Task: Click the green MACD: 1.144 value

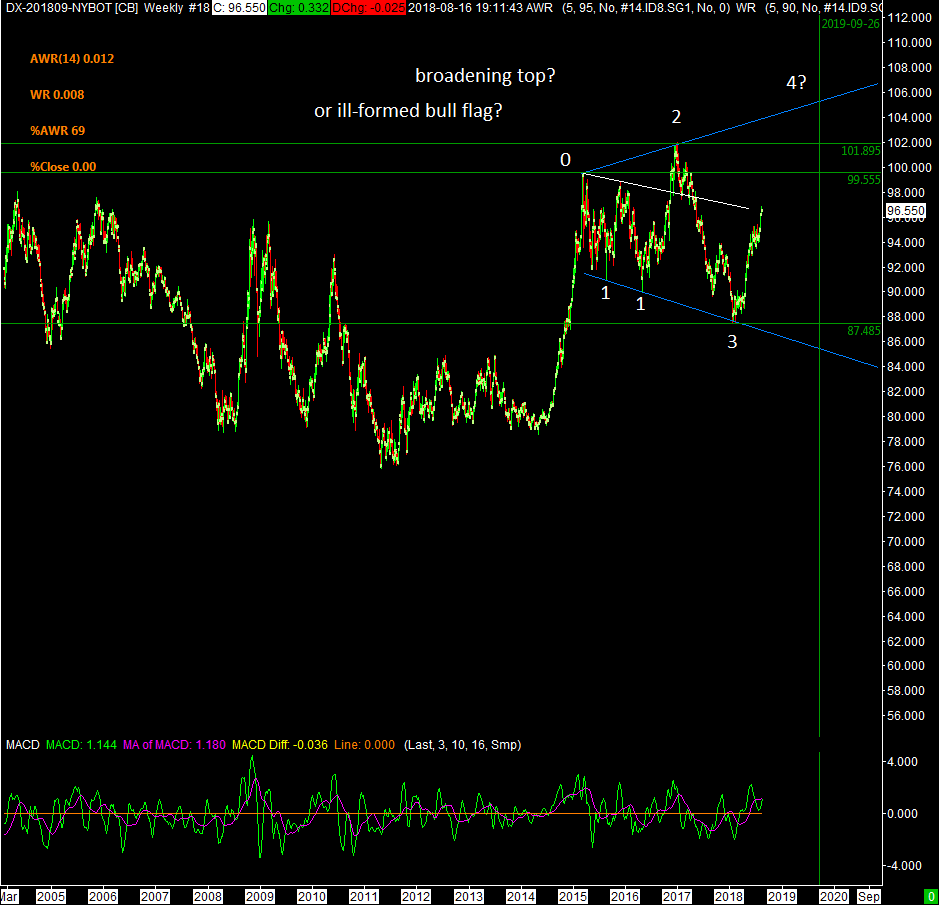Action: [x=81, y=745]
